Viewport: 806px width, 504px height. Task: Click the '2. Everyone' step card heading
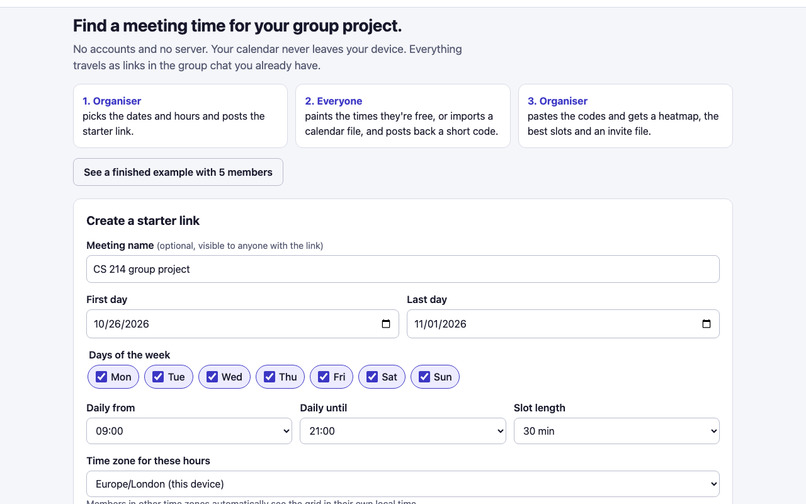tap(334, 101)
